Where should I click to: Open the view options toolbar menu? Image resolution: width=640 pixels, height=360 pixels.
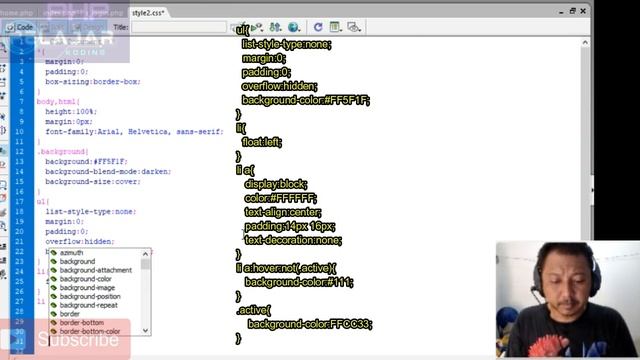(335, 27)
